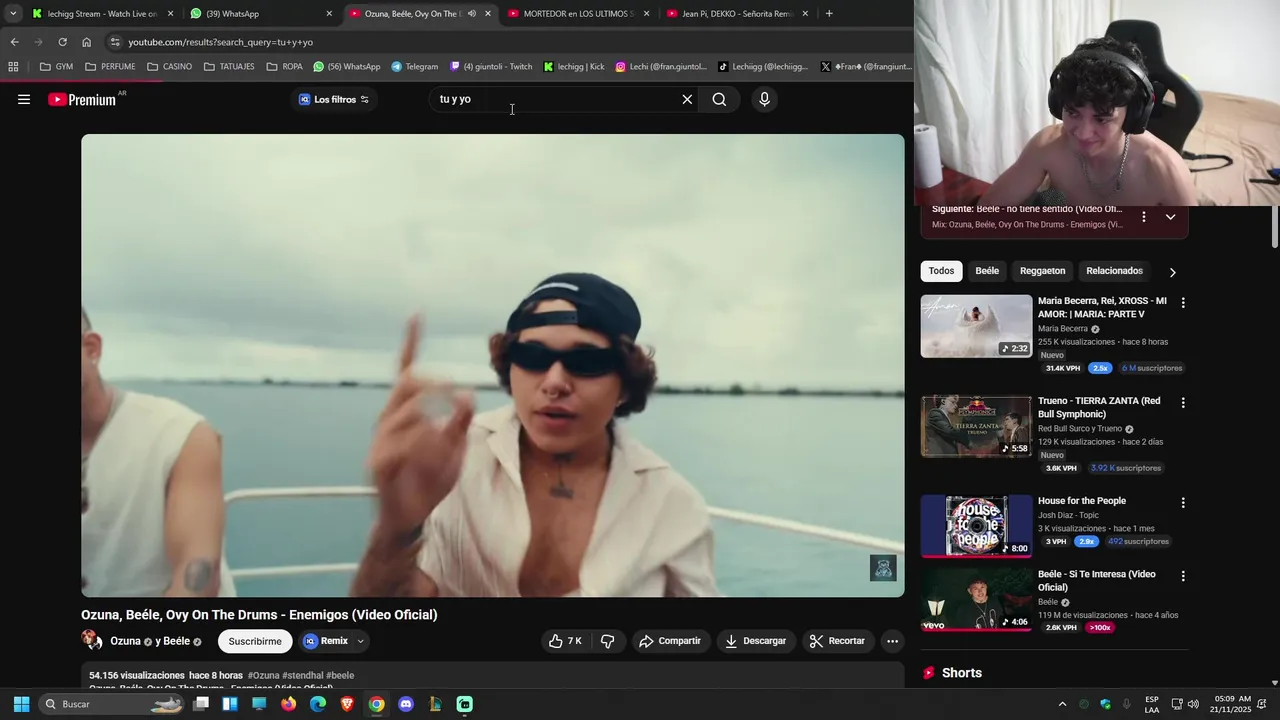Viewport: 1280px width, 720px height.
Task: Open the browser apps grid icon
Action: pyautogui.click(x=13, y=67)
